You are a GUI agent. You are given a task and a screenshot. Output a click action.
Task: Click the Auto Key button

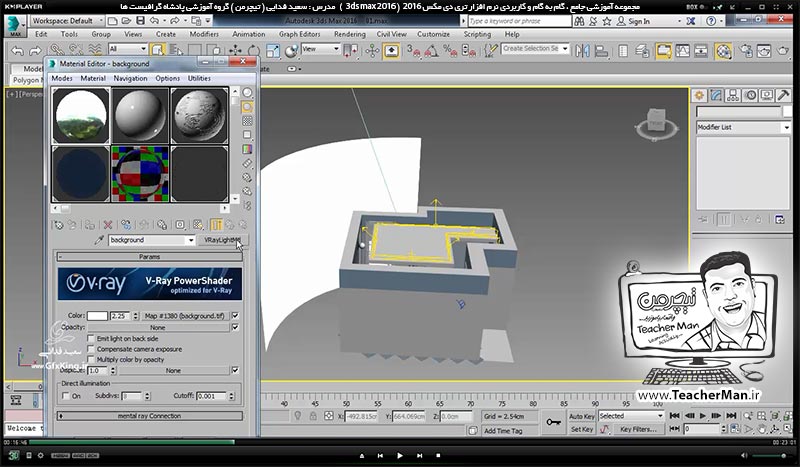pyautogui.click(x=582, y=416)
